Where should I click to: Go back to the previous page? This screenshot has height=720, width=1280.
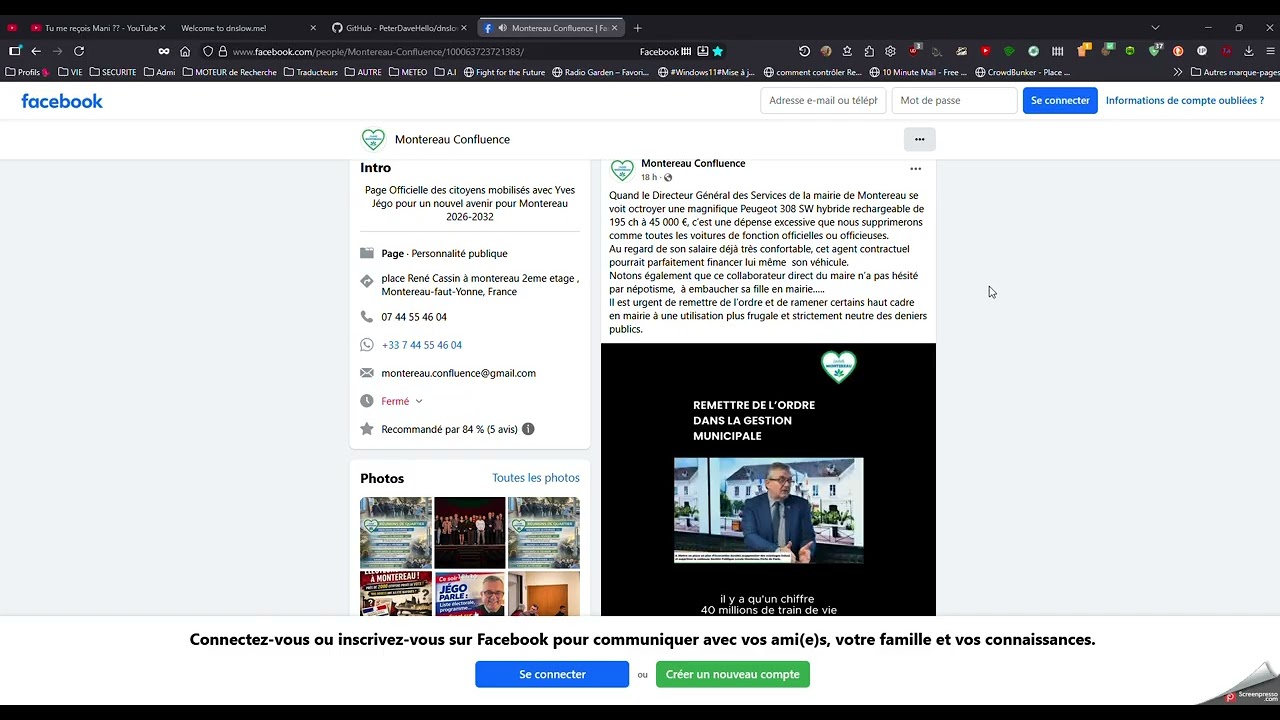[x=36, y=51]
